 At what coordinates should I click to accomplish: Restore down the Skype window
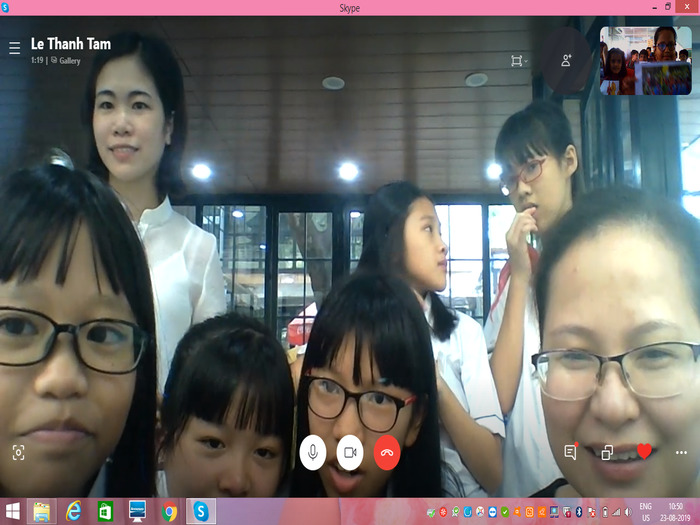click(668, 7)
